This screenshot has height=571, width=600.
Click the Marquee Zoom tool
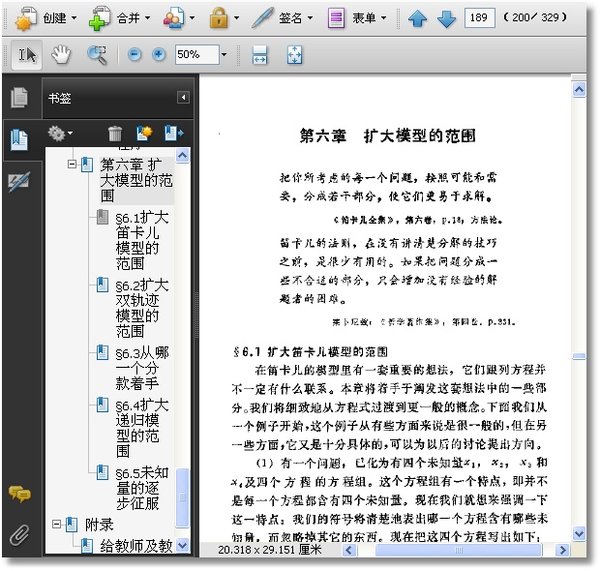tap(97, 54)
